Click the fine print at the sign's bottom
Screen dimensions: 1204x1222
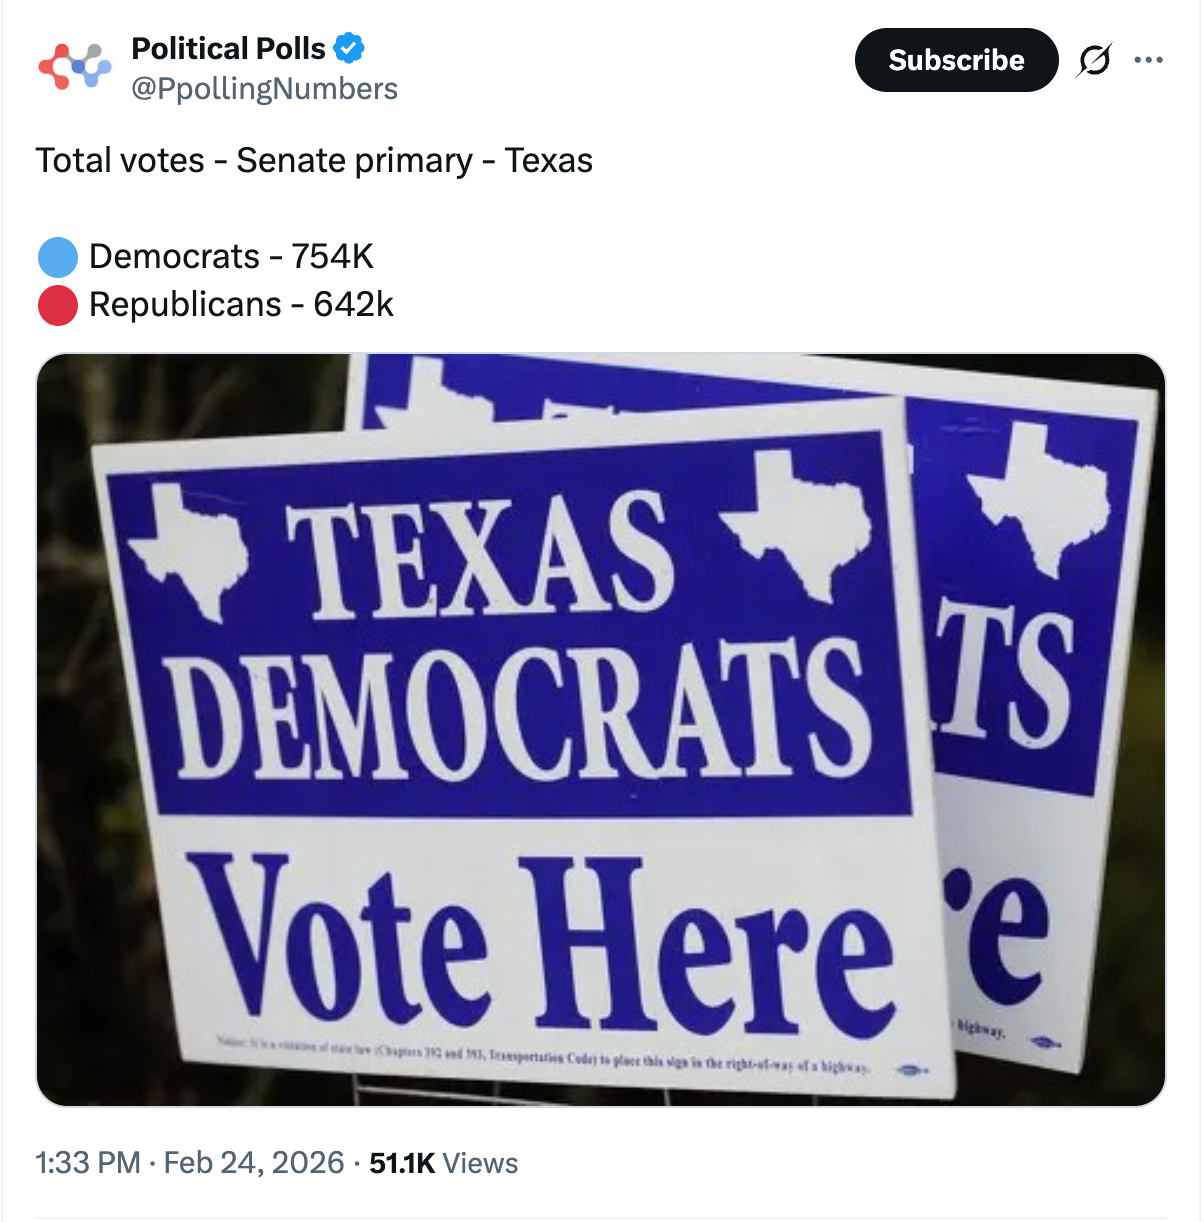click(545, 1057)
